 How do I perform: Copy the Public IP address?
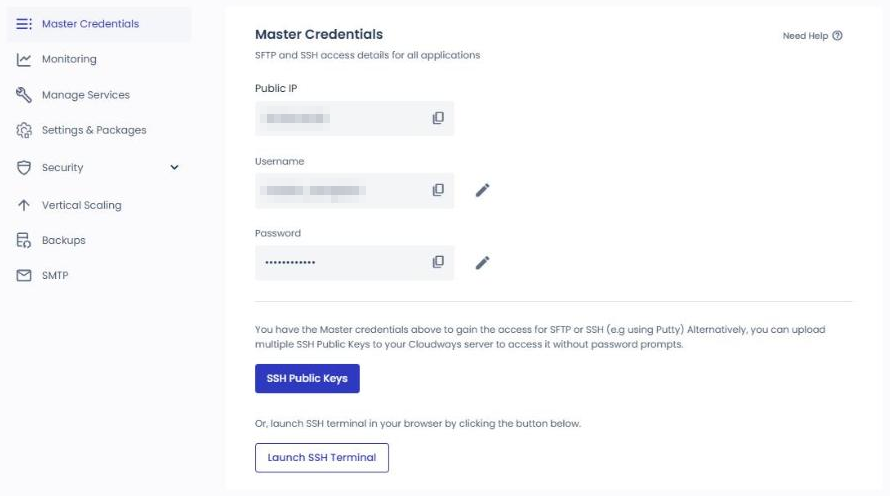pos(438,118)
